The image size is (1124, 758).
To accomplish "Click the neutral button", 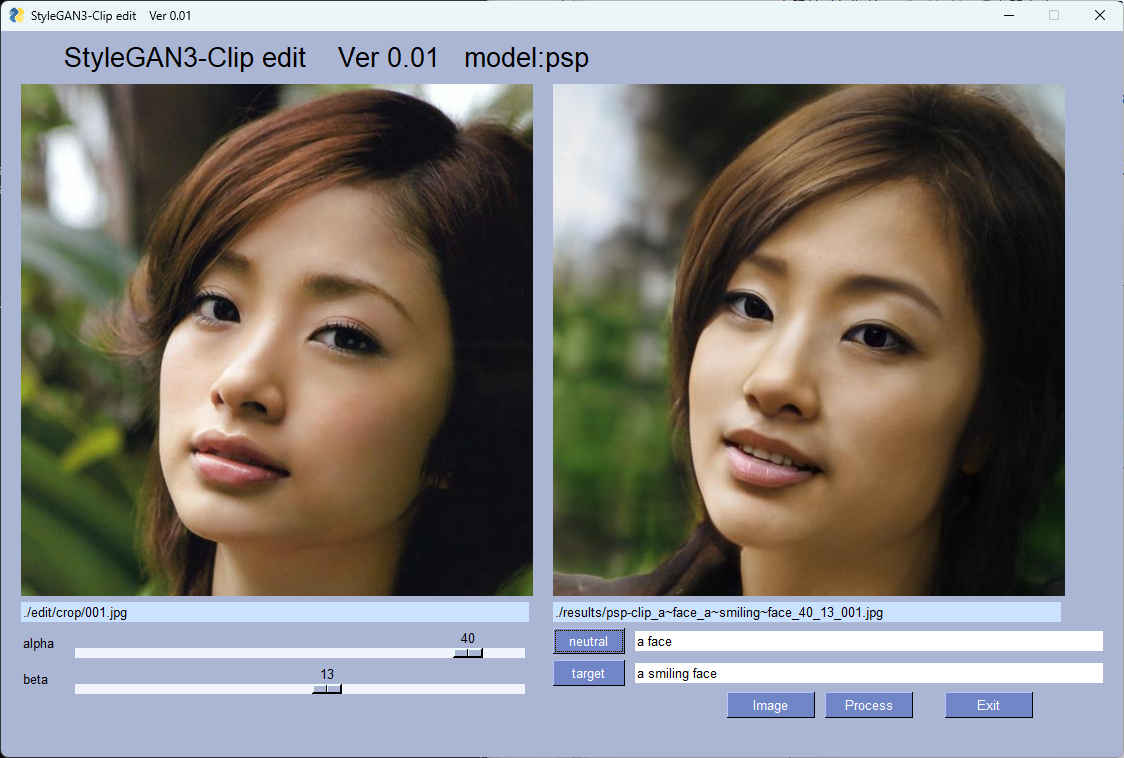I will 588,641.
